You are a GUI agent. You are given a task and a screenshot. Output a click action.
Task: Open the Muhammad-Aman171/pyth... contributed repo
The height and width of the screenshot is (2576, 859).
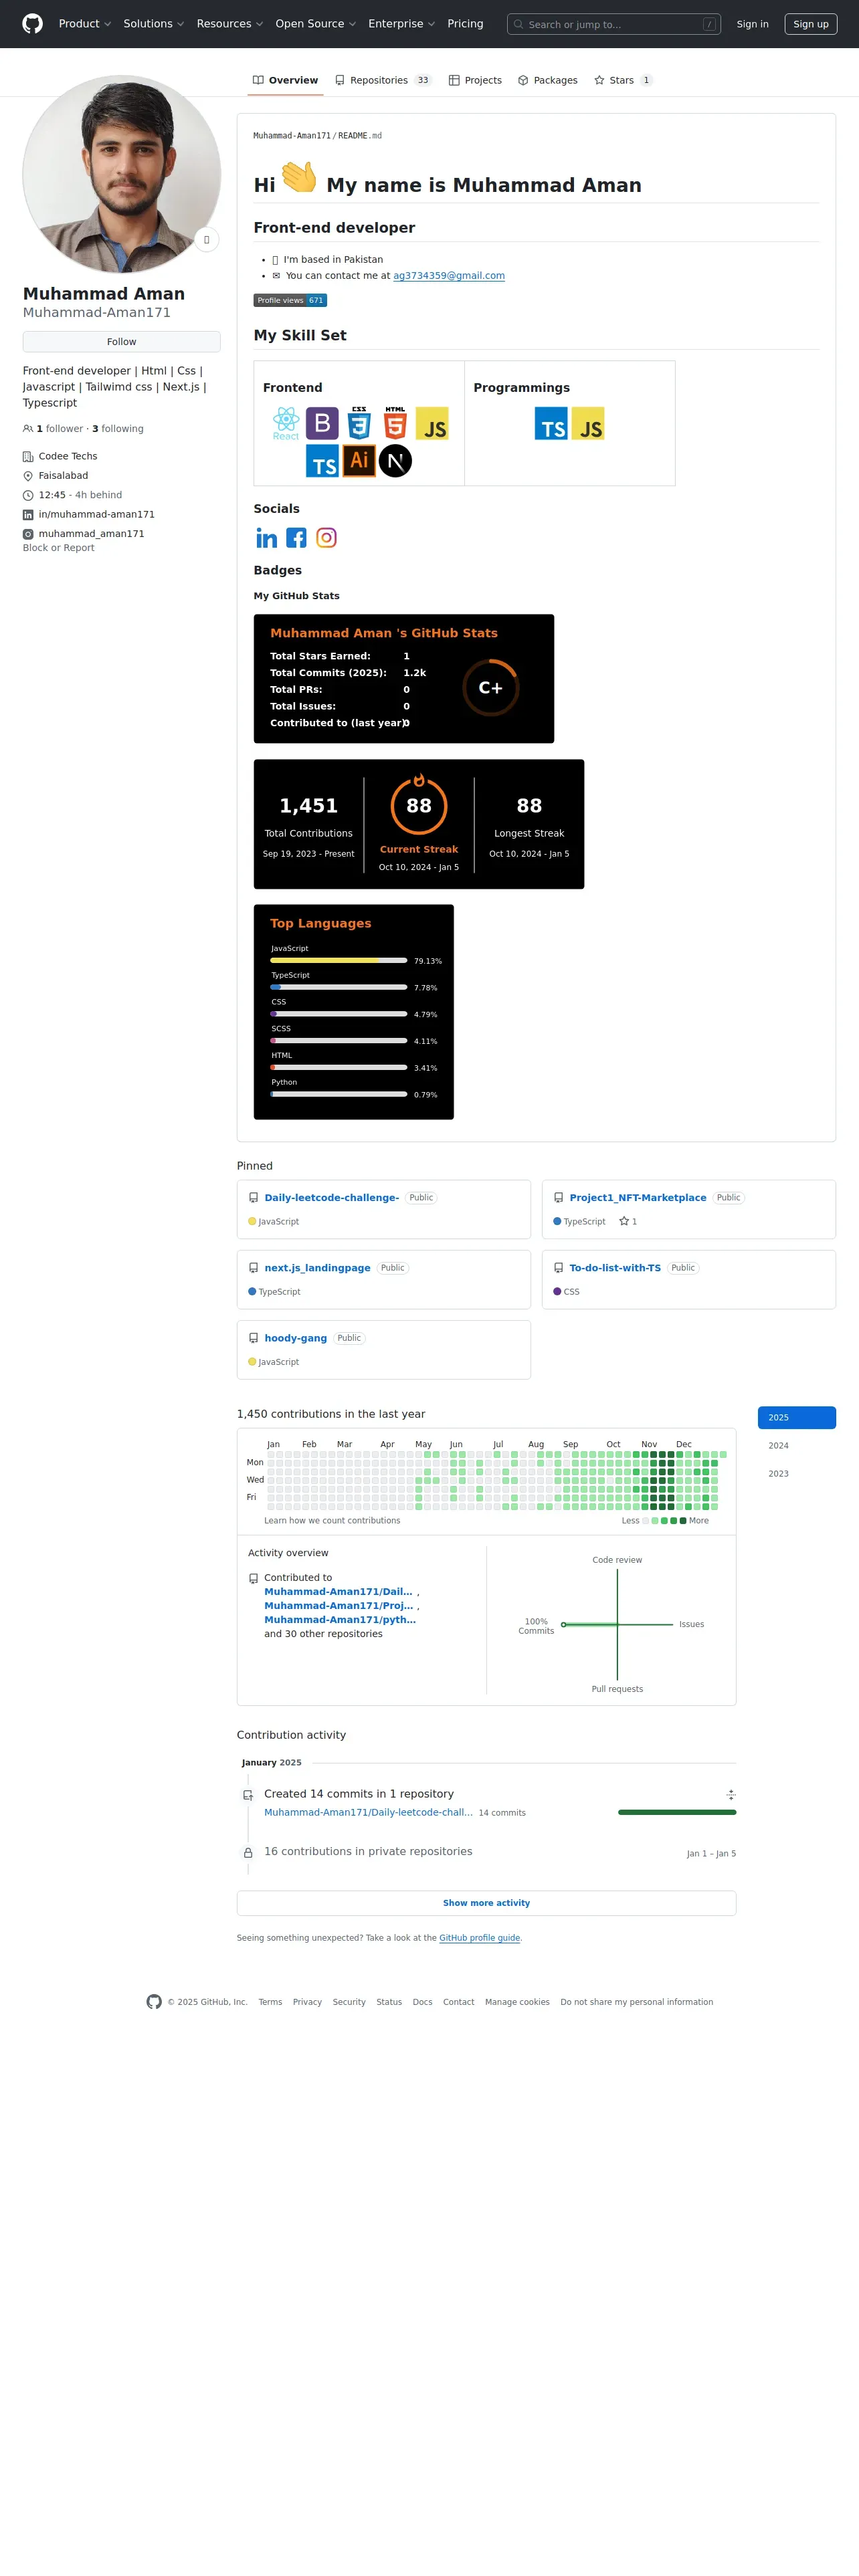coord(340,1619)
